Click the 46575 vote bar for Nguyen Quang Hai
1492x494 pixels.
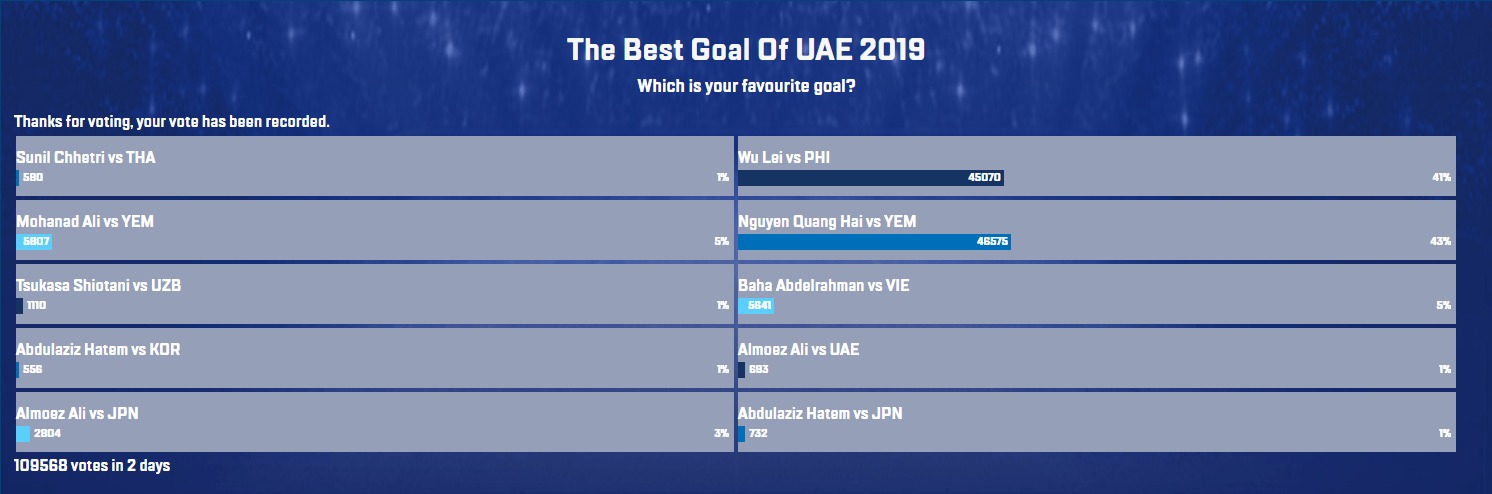pyautogui.click(x=875, y=242)
